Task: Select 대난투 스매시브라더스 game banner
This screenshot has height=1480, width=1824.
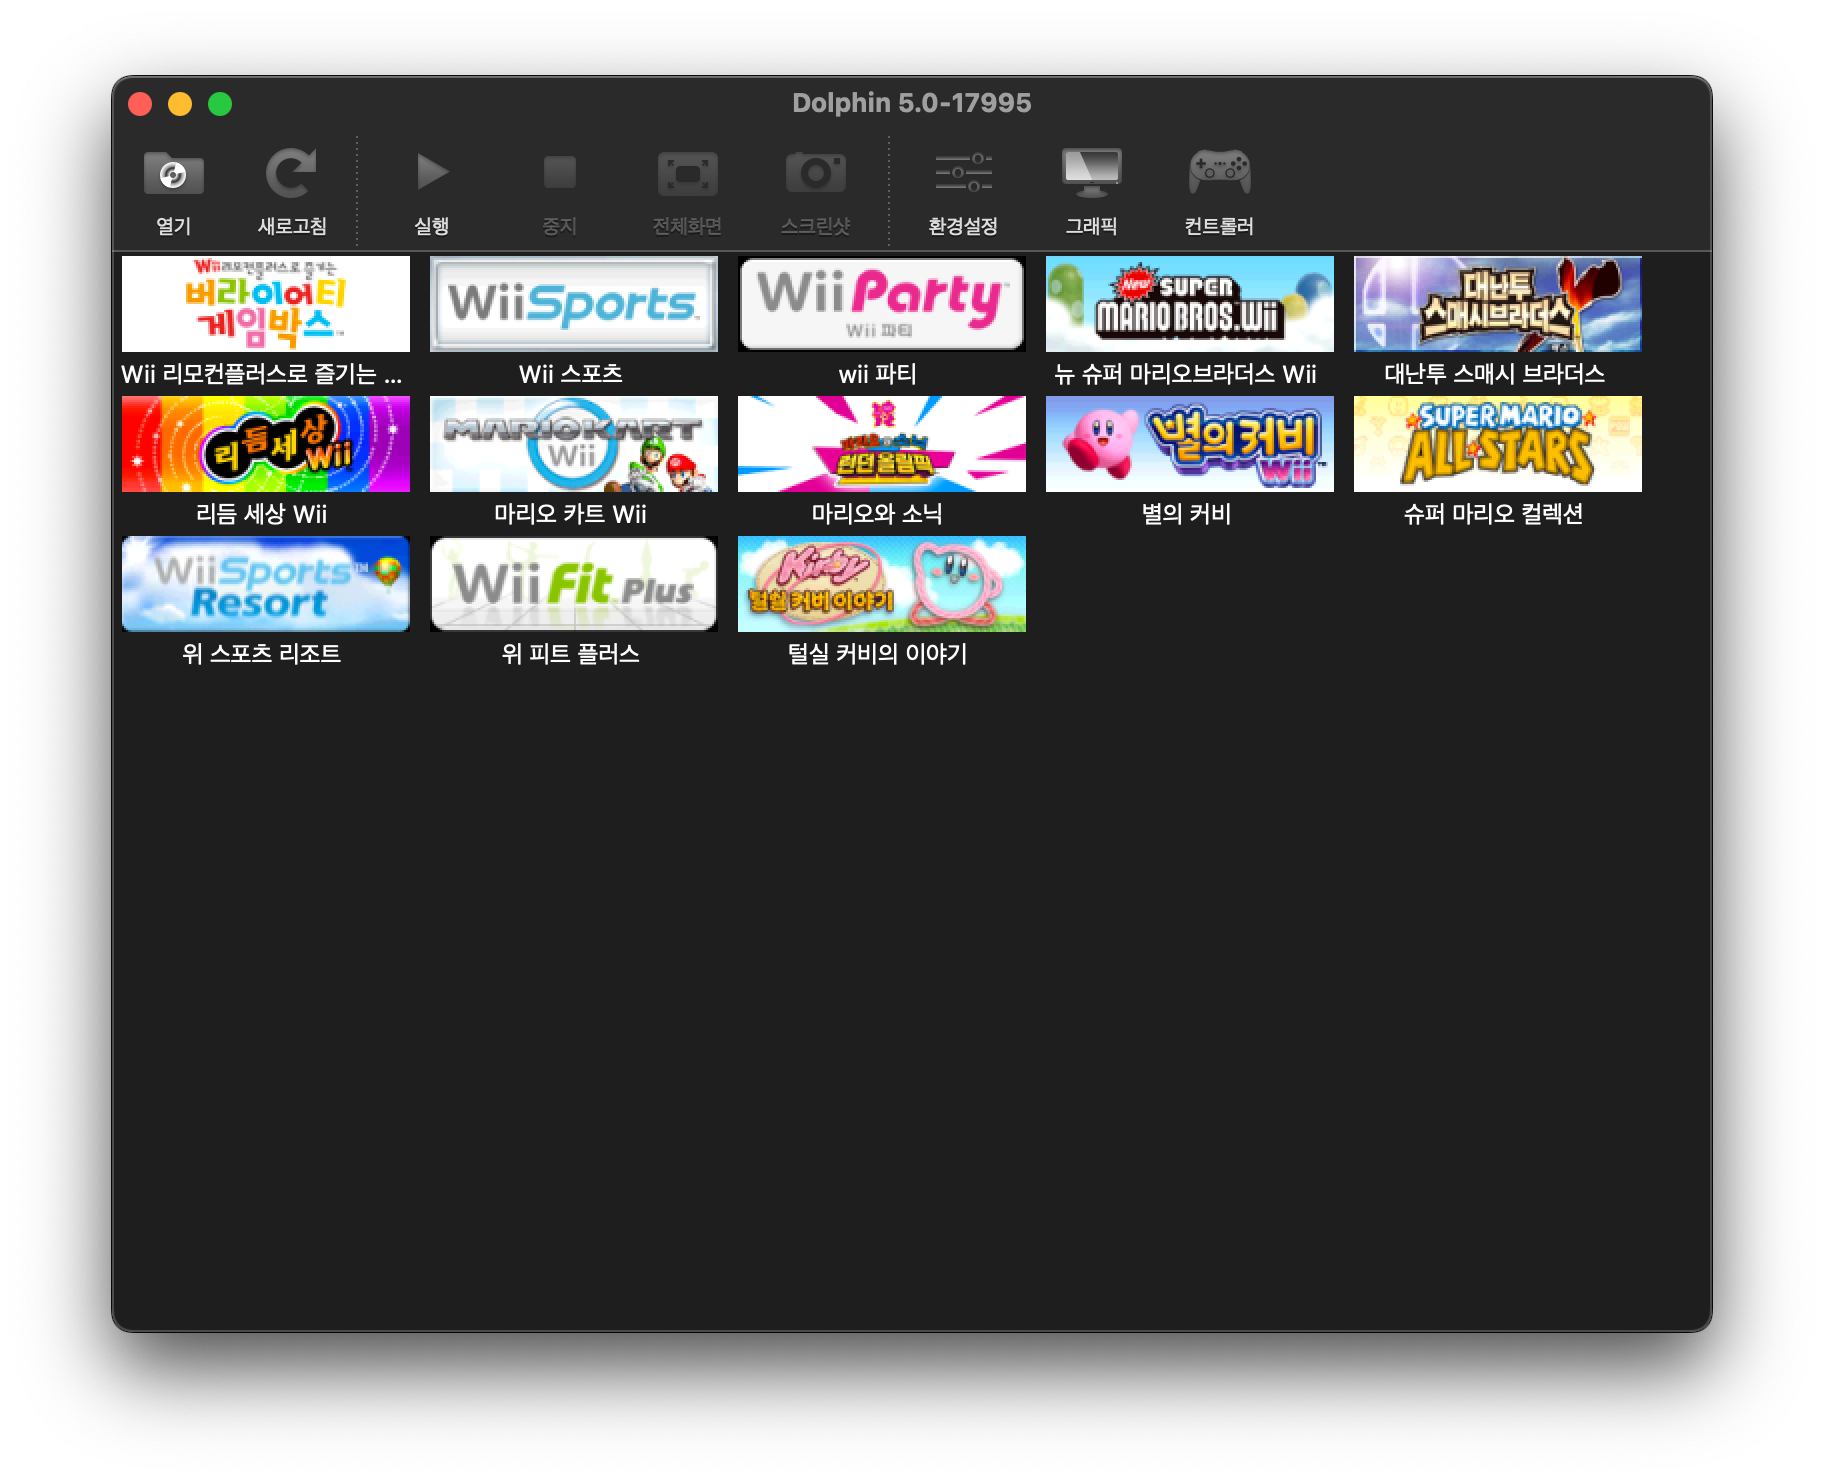Action: (1498, 304)
